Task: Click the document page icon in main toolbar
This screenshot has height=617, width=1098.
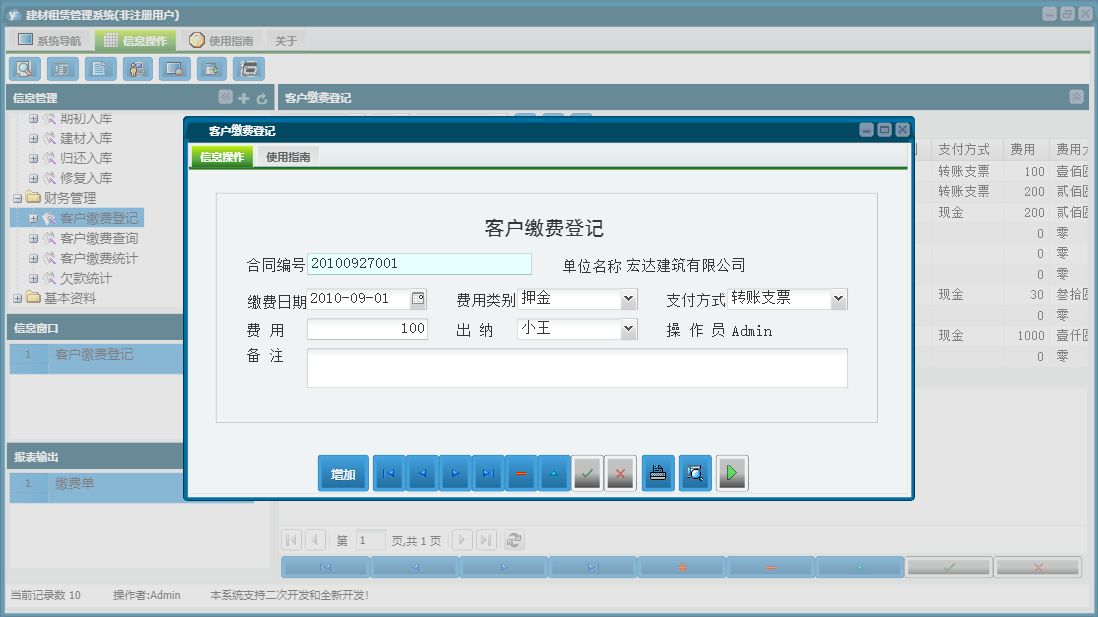Action: (100, 69)
